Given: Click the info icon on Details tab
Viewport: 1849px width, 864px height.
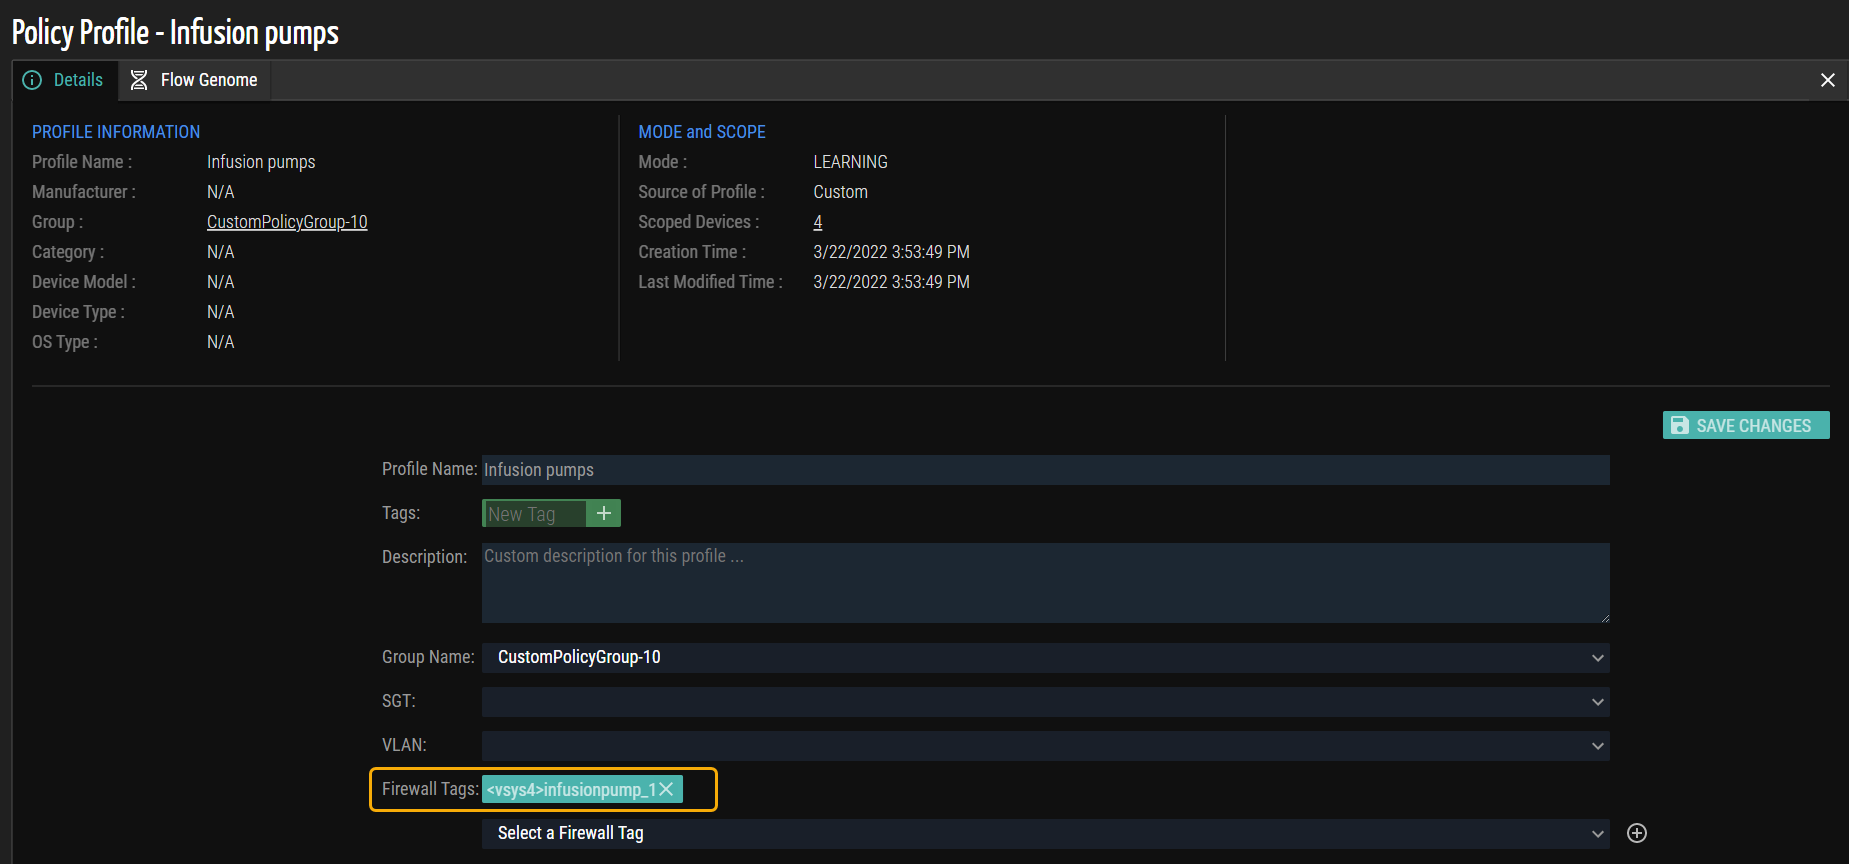Looking at the screenshot, I should [x=32, y=80].
